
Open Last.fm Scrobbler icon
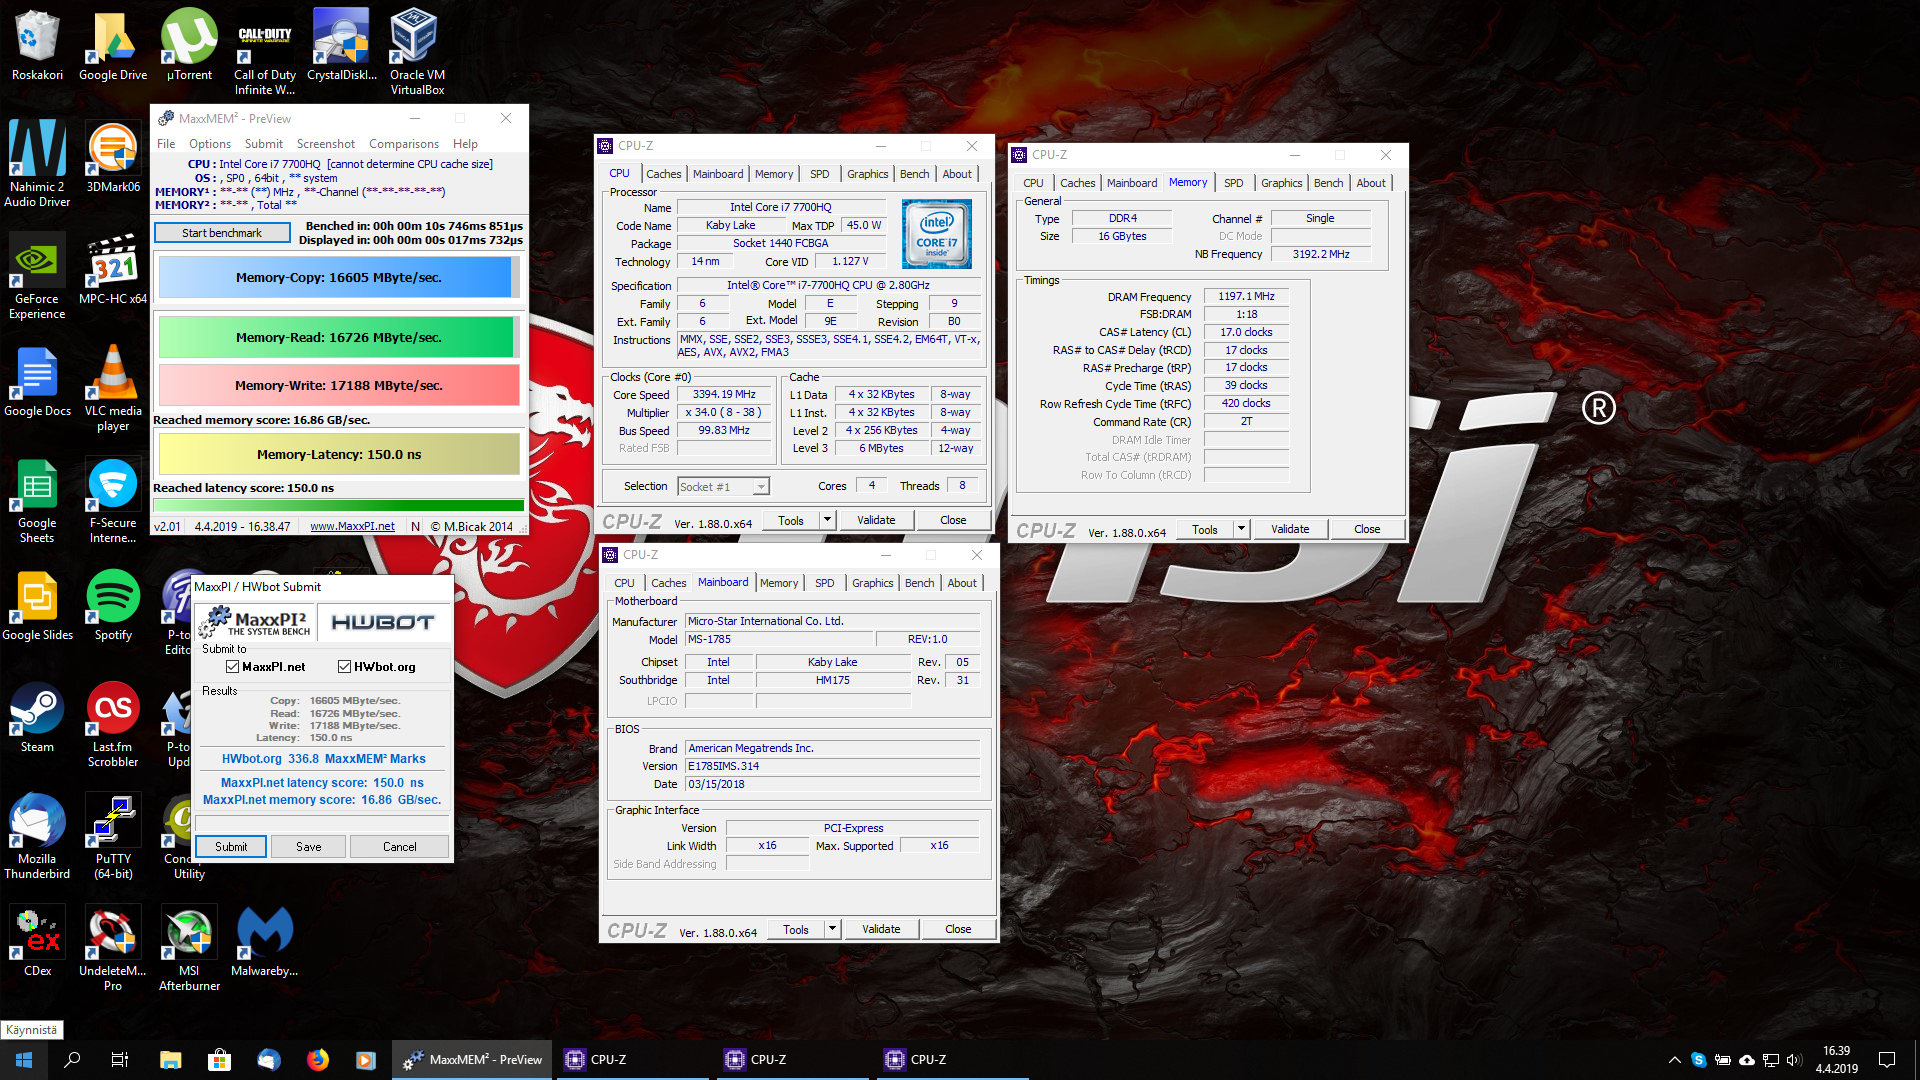113,725
